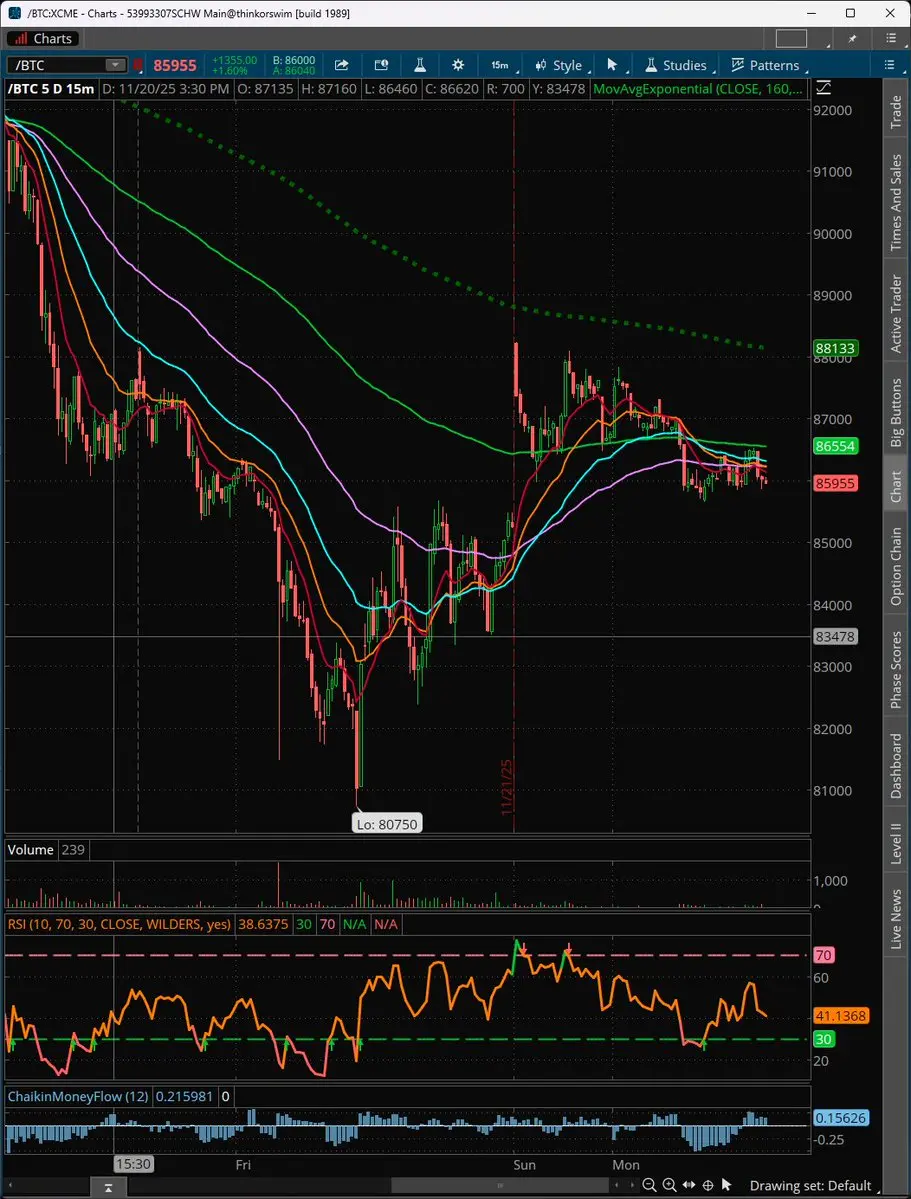Click the RSI 70 overbought level bubble
Image resolution: width=911 pixels, height=1199 pixels.
point(823,955)
